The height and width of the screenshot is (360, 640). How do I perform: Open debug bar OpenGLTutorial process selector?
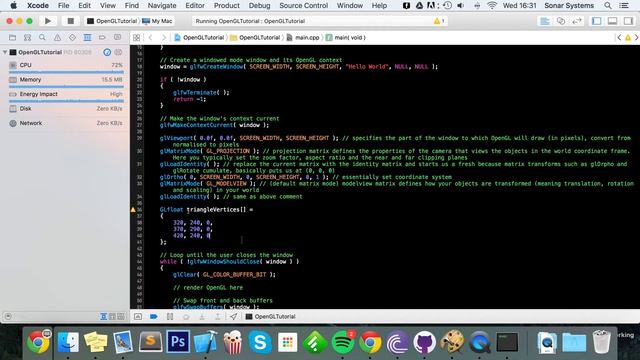270,316
